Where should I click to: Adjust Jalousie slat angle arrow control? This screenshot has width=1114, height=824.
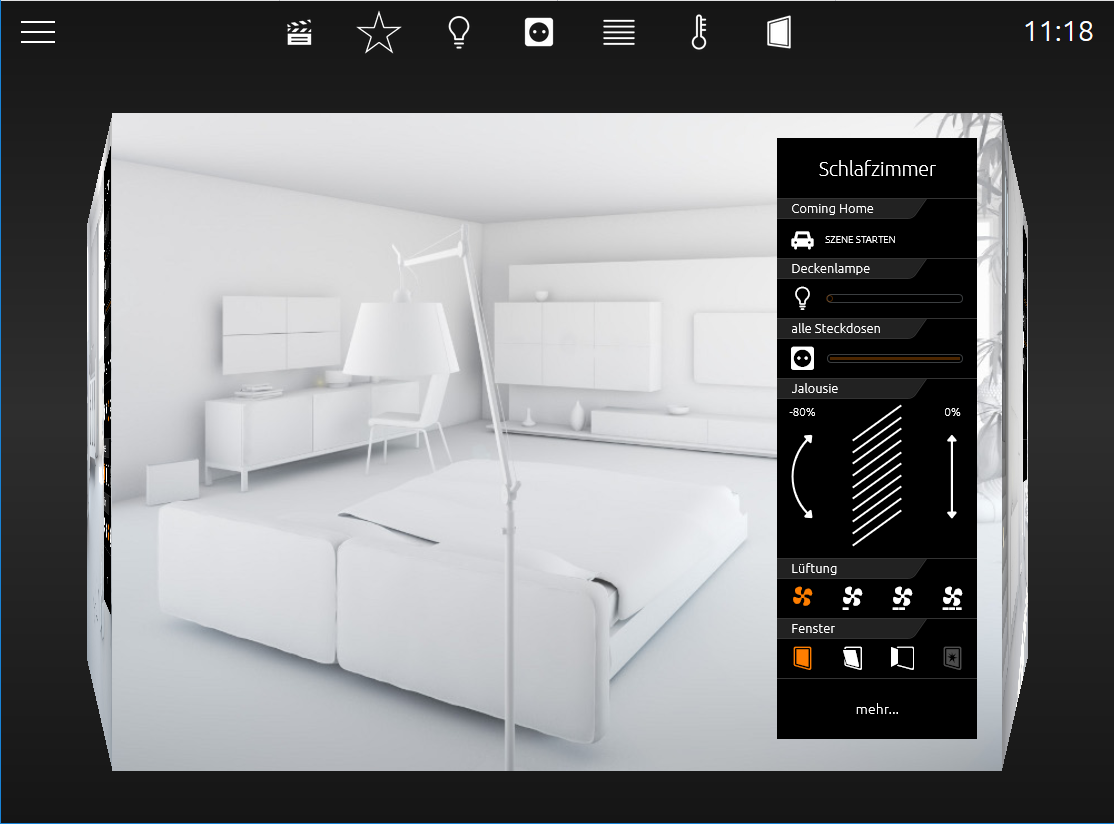point(802,477)
